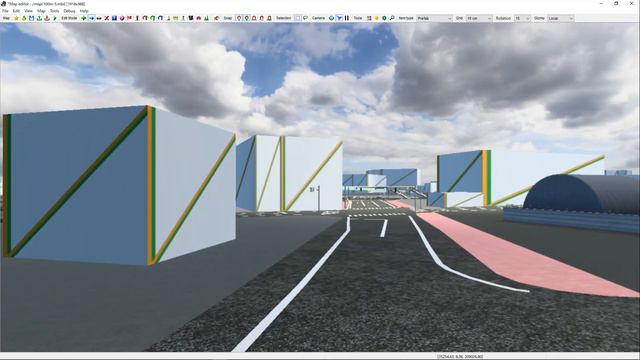
Task: Click the red X delete icon
Action: (x=107, y=18)
